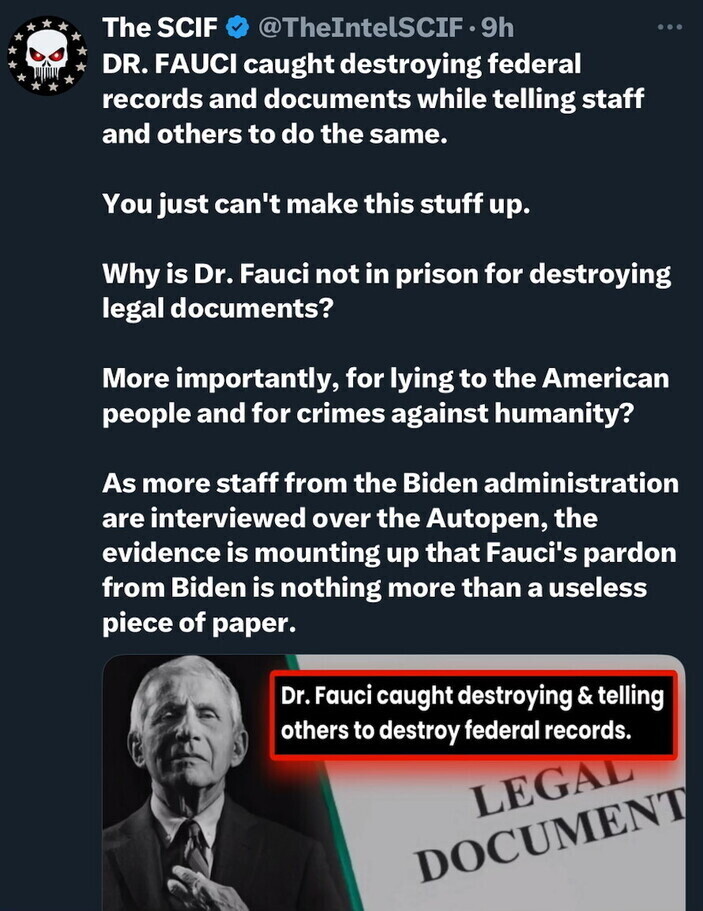Viewport: 703px width, 911px height.
Task: Open the 9h timestamp permalink
Action: [498, 27]
